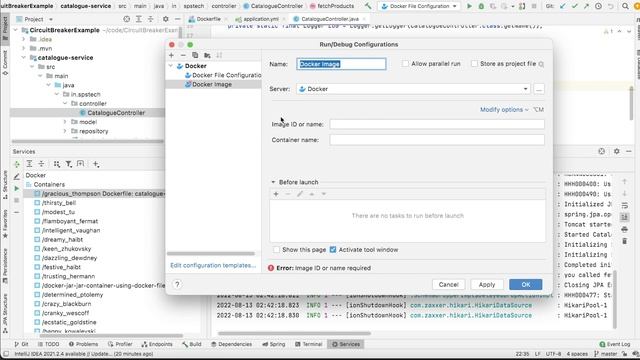Screen dimensions: 640x360
Task: Click the Apply button
Action: pyautogui.click(x=487, y=284)
